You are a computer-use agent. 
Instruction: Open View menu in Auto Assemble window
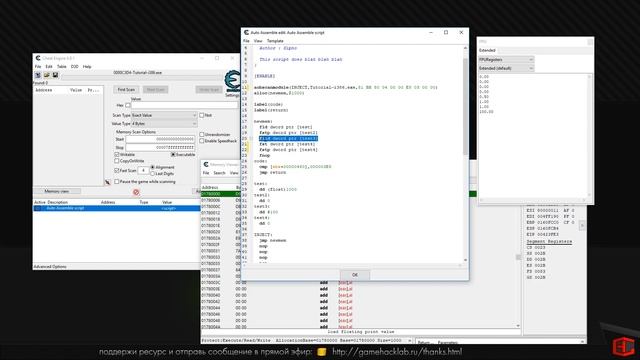258,41
